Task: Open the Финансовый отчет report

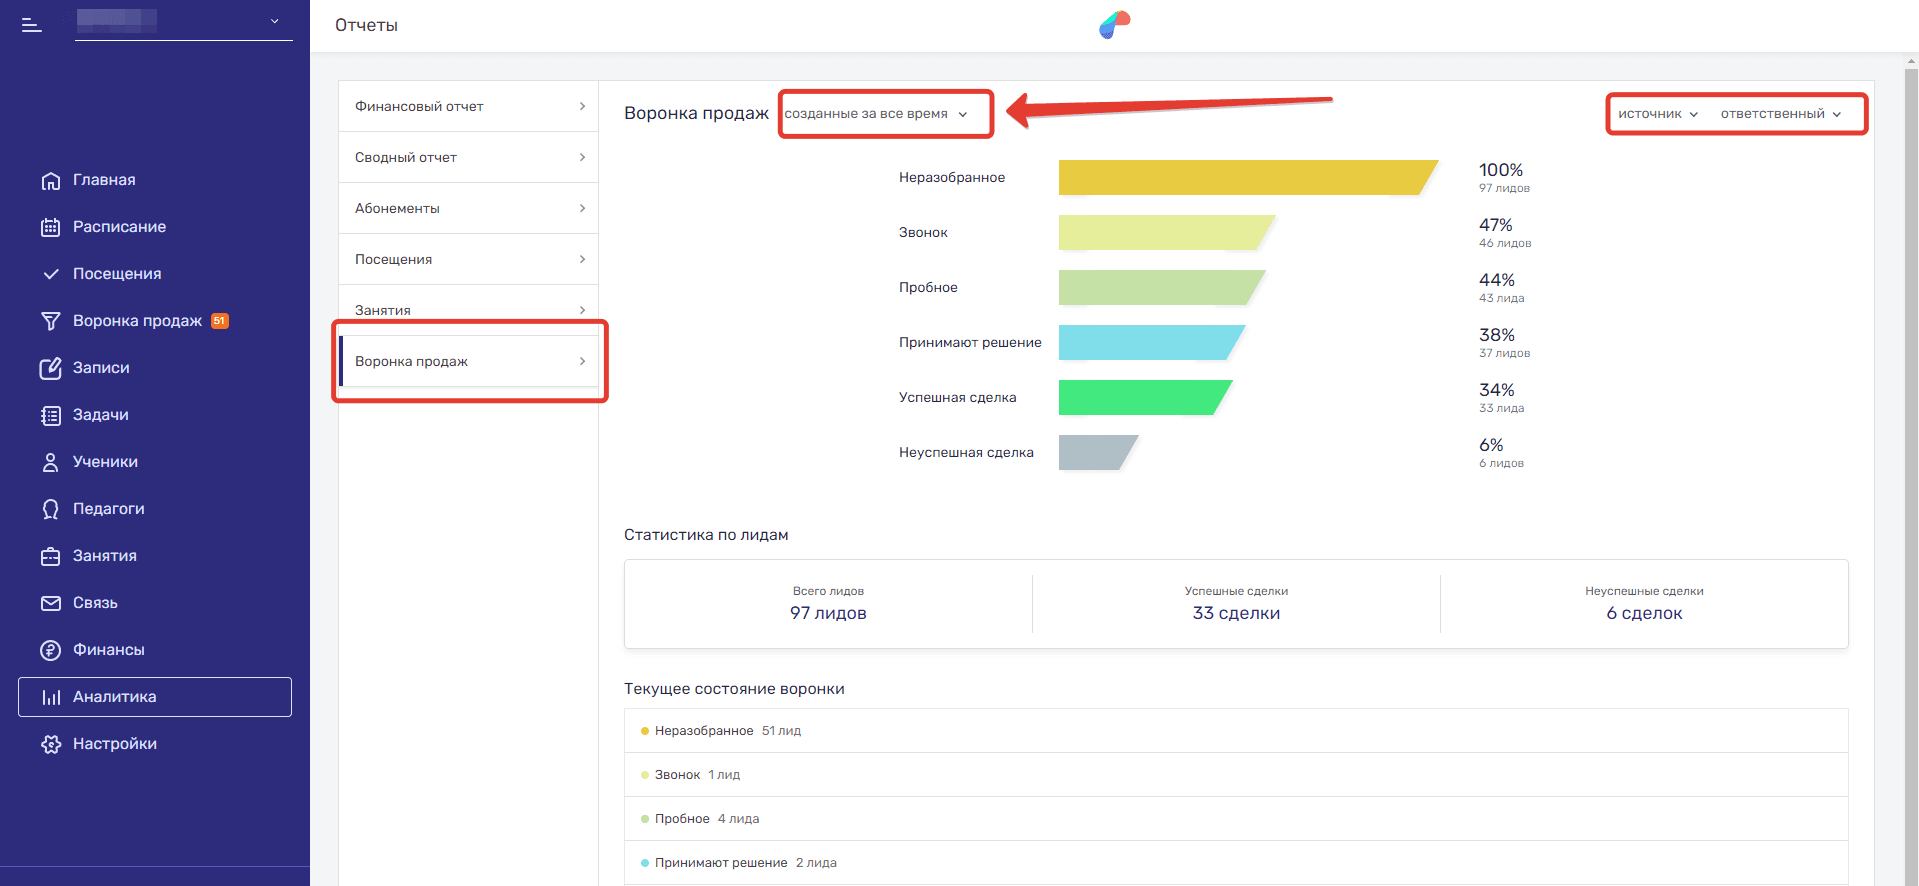Action: pyautogui.click(x=468, y=107)
